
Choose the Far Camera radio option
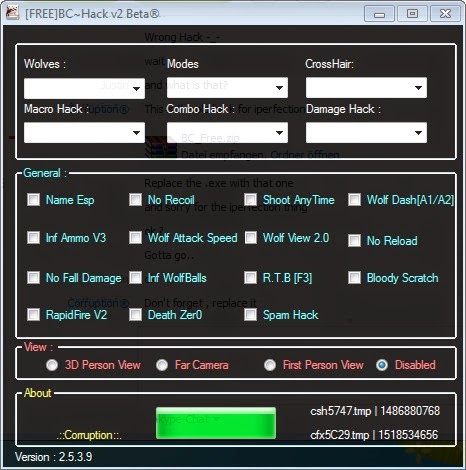click(162, 365)
